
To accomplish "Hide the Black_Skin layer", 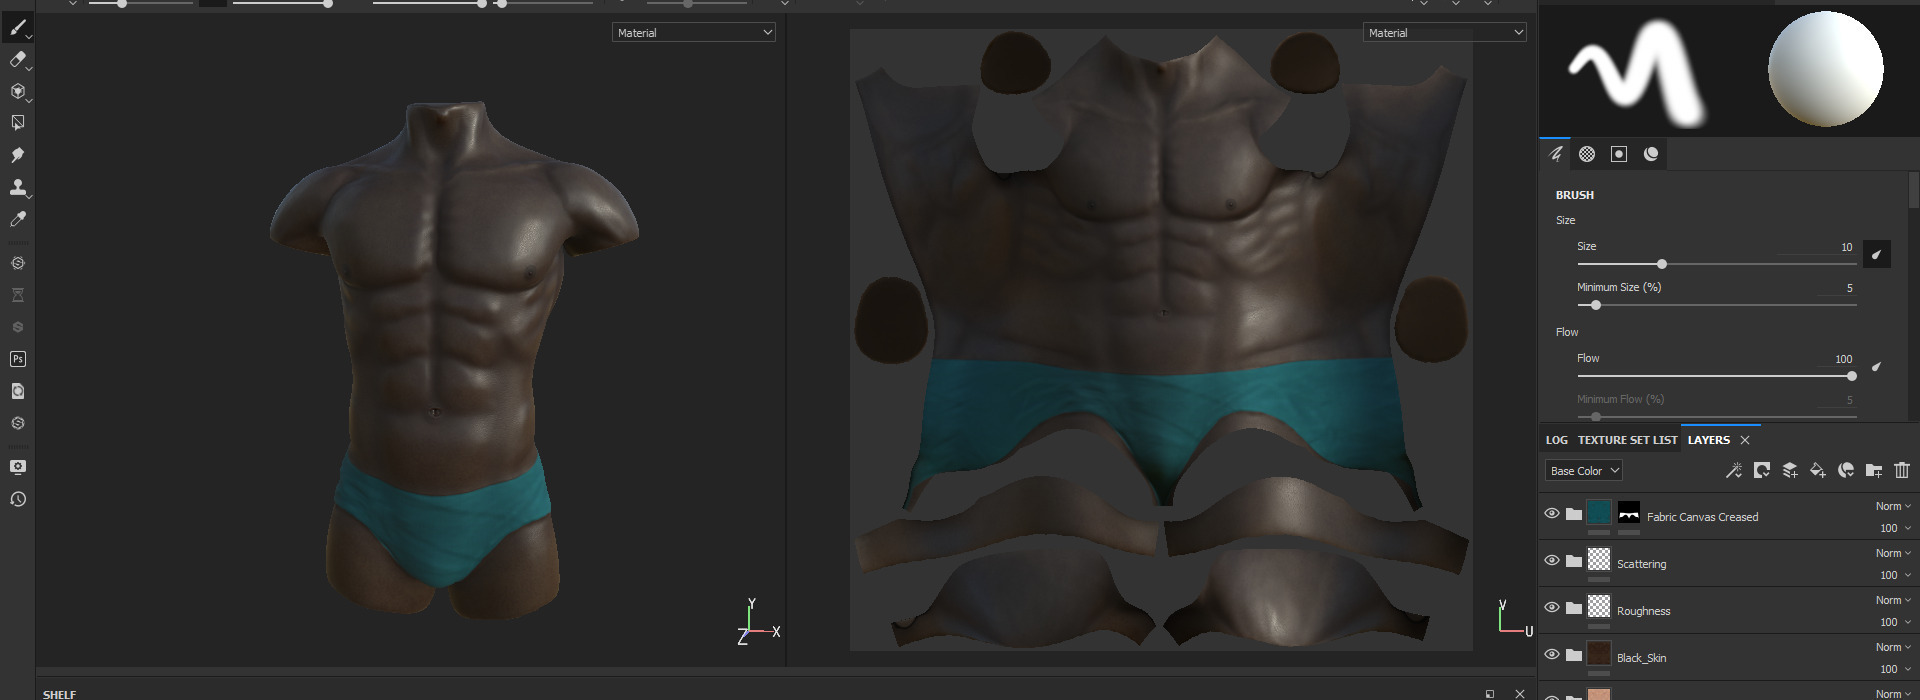I will tap(1551, 655).
